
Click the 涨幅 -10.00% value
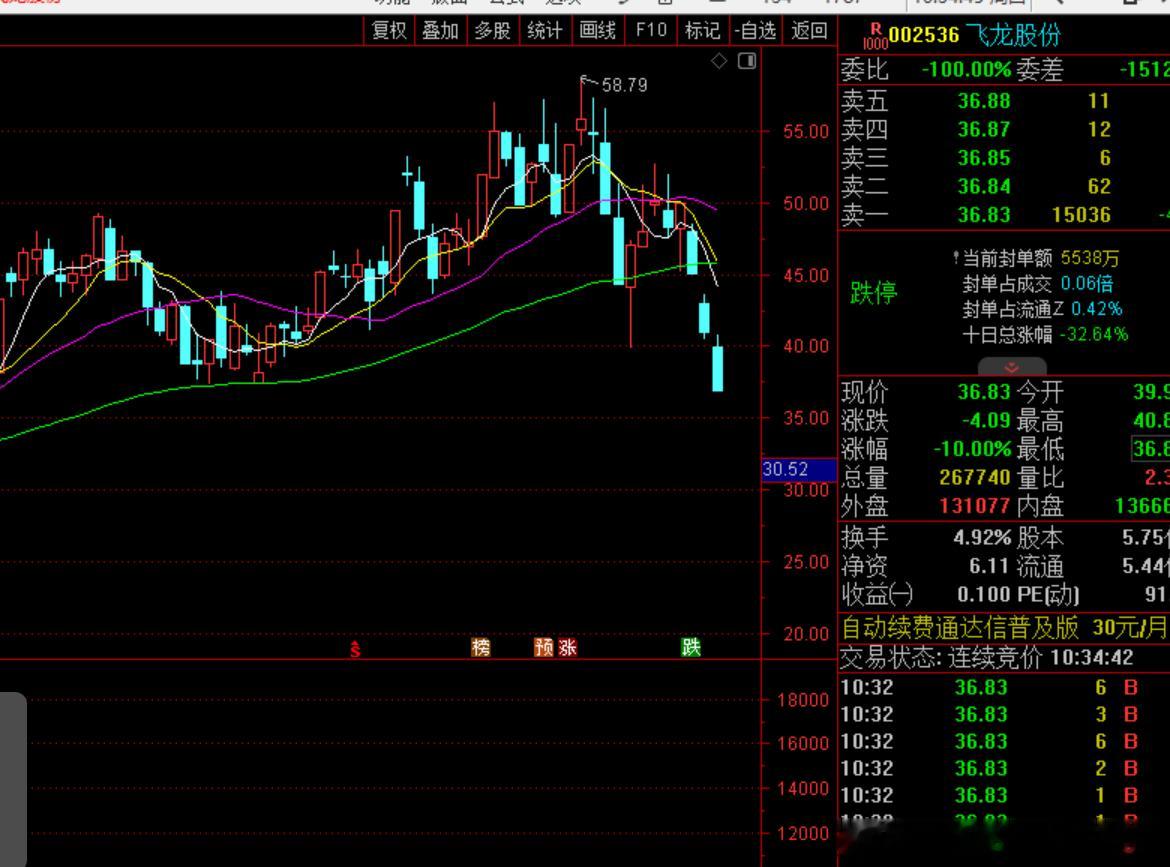972,449
